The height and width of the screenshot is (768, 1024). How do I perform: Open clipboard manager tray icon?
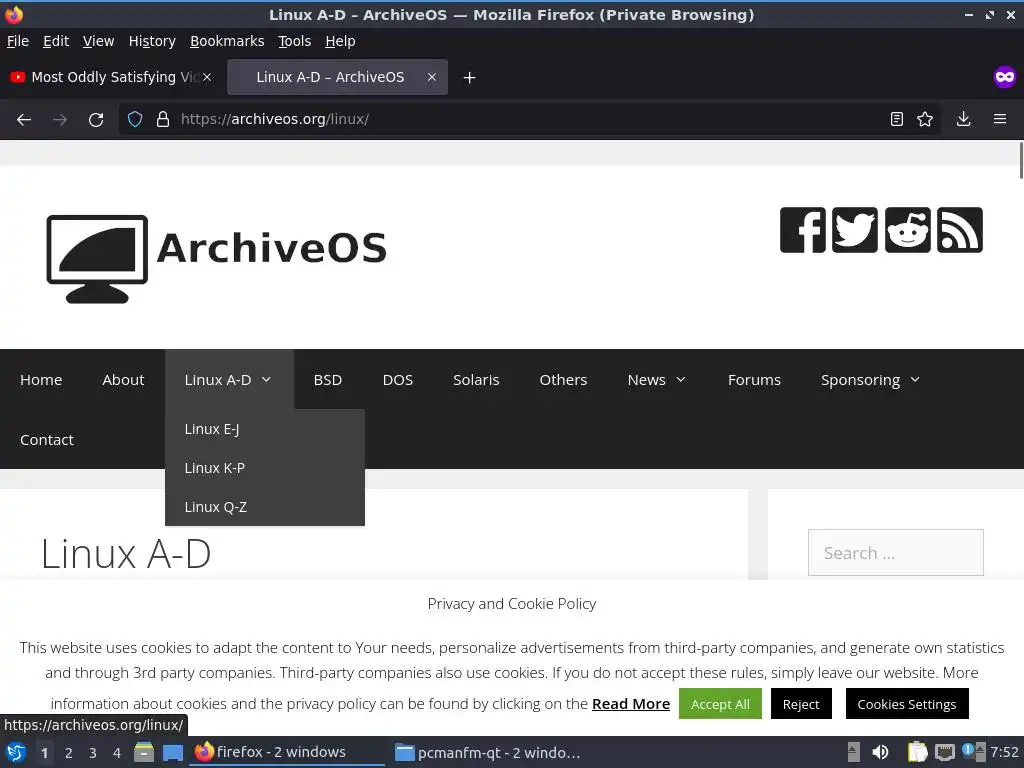click(918, 752)
